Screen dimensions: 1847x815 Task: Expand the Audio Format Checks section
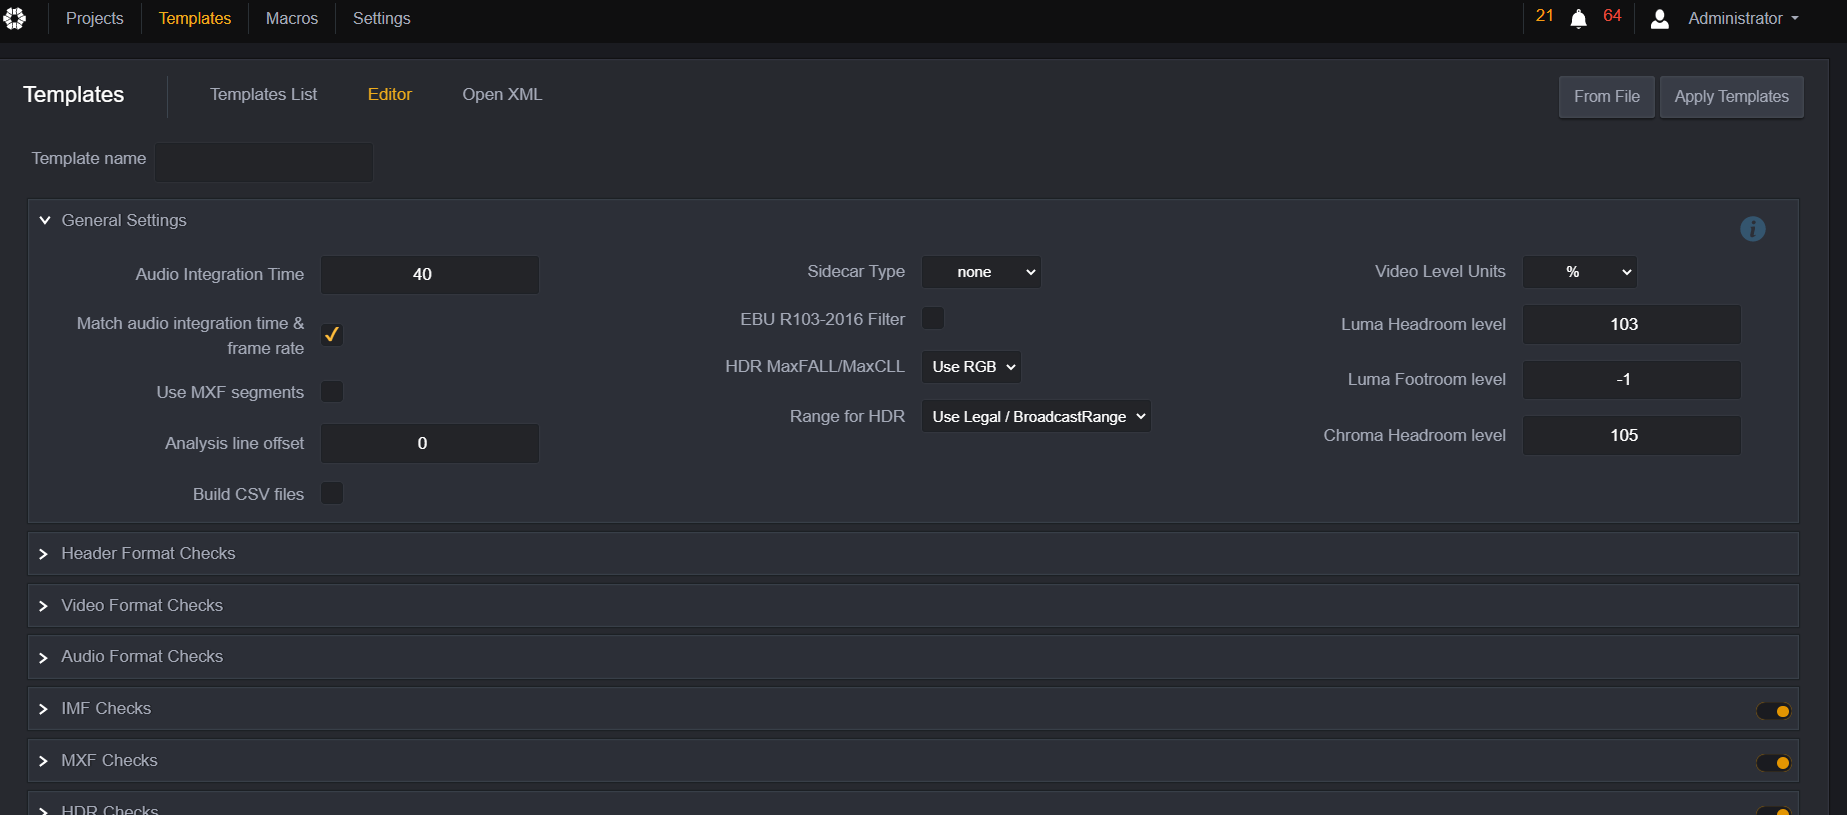[x=913, y=657]
